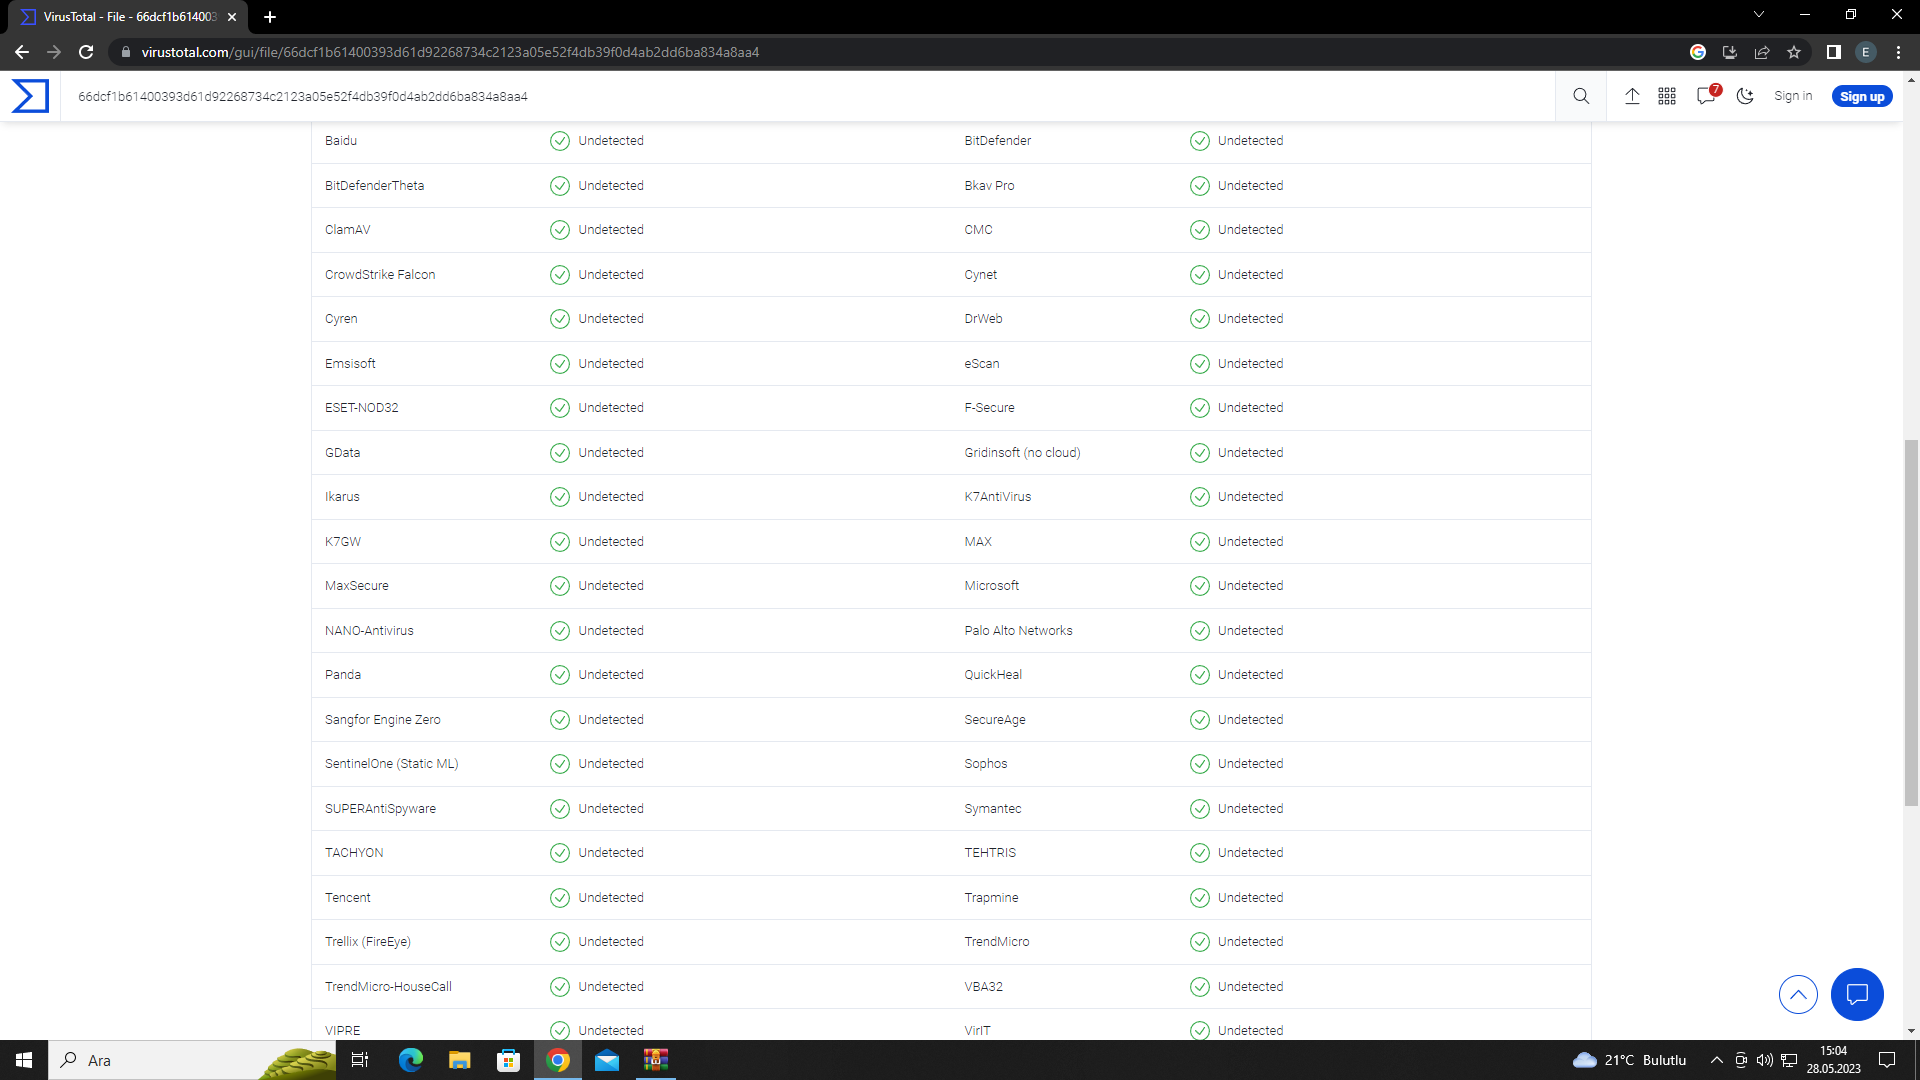
Task: Open browser side panel icon
Action: tap(1834, 52)
